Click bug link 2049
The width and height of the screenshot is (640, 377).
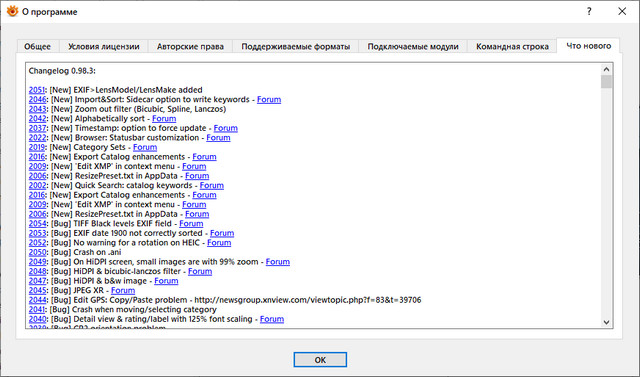click(x=37, y=262)
